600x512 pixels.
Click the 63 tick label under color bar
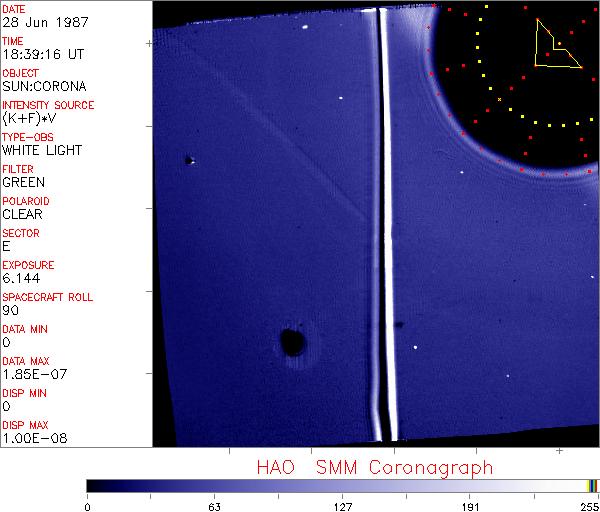point(214,505)
